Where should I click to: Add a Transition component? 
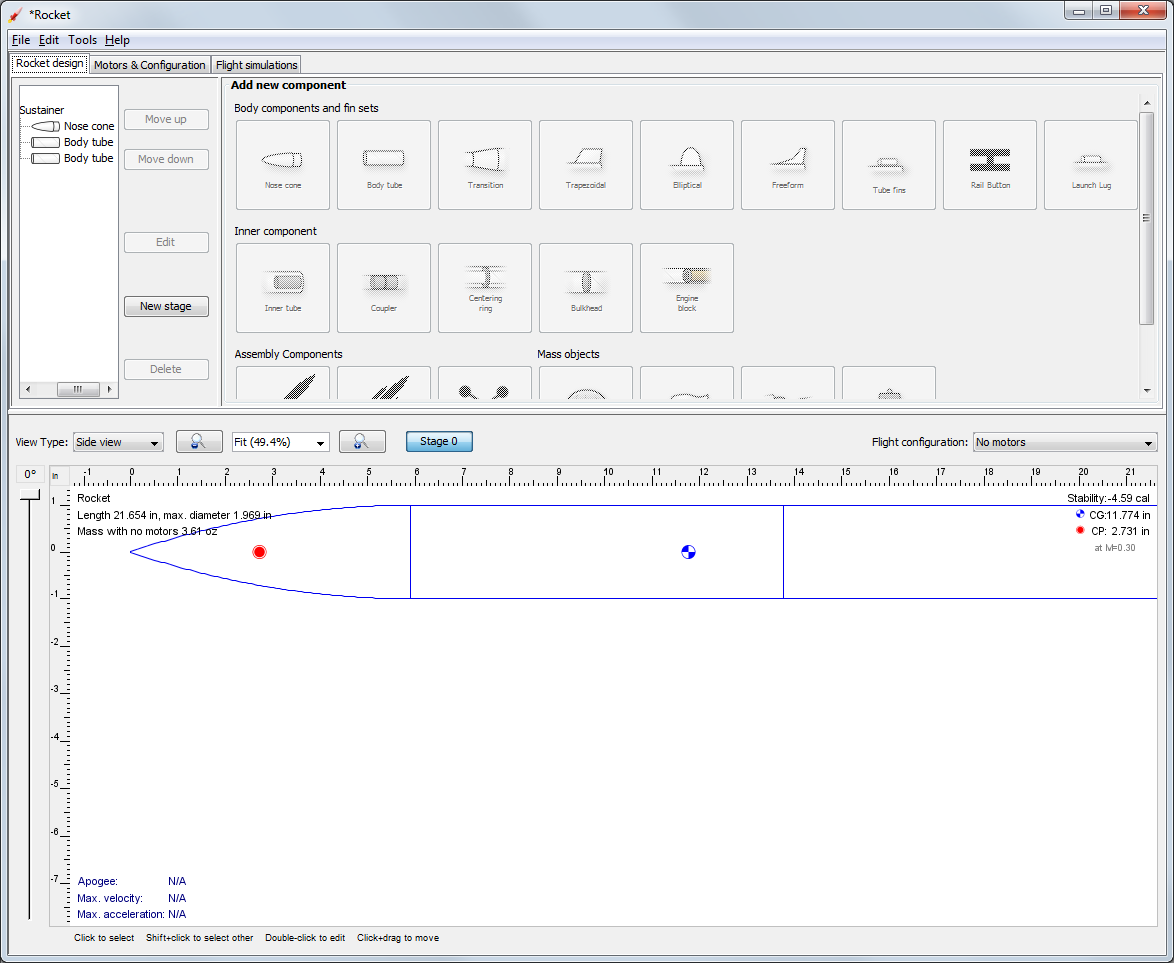[x=484, y=165]
